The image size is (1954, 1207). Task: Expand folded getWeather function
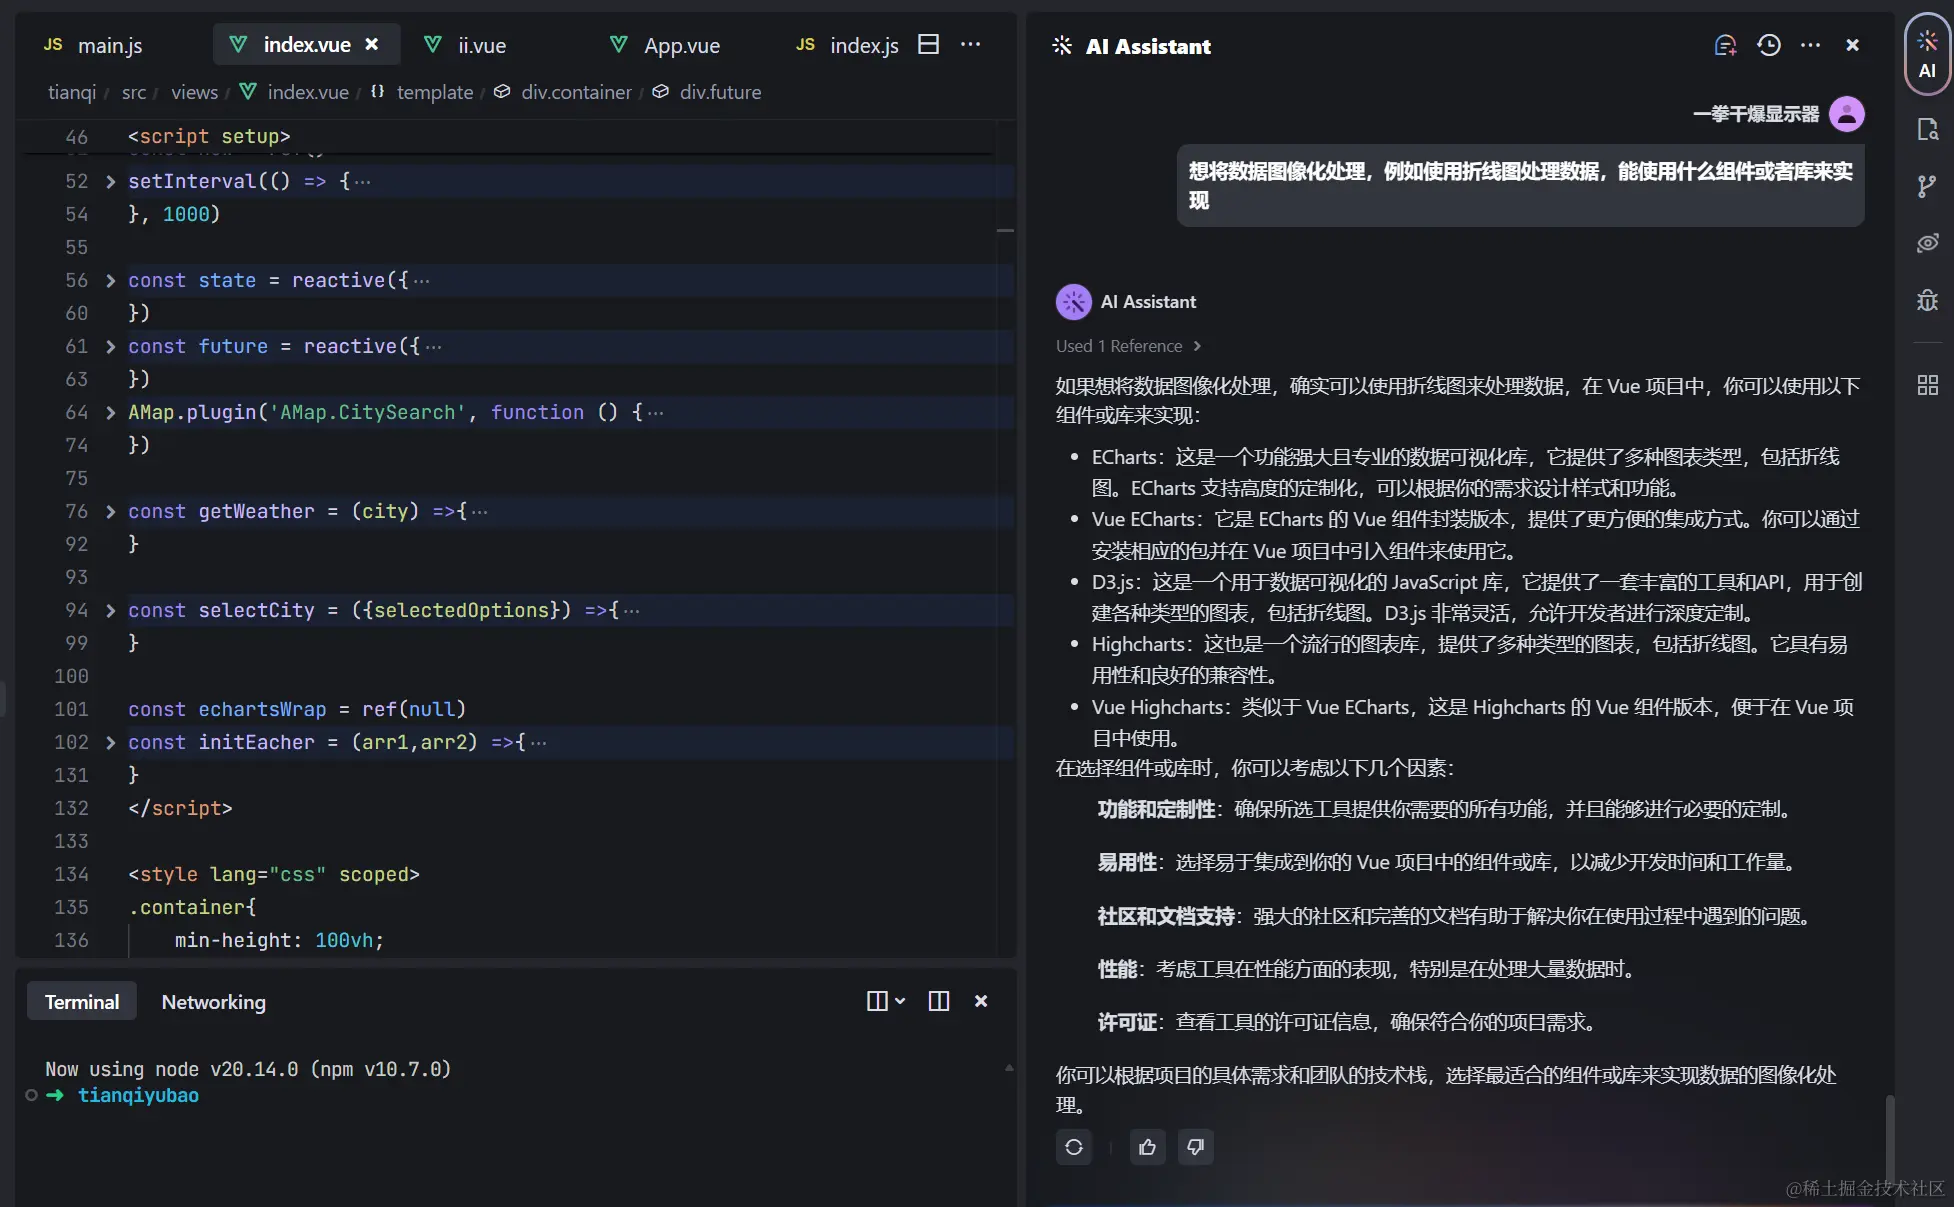pos(111,511)
